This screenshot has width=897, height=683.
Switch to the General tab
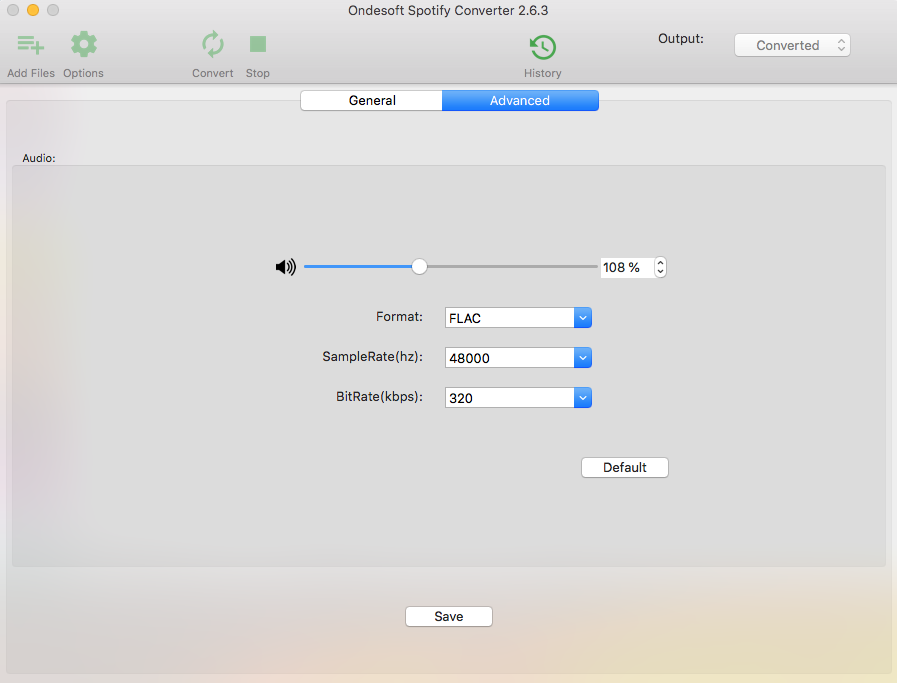click(372, 100)
